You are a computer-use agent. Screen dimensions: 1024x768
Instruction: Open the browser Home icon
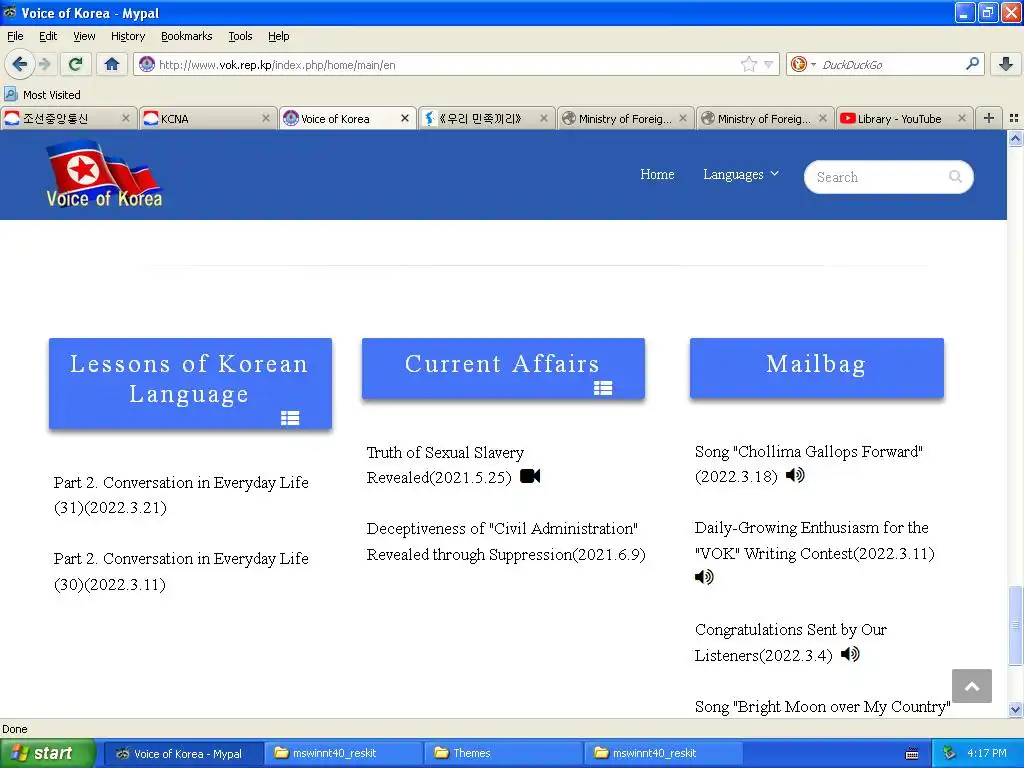tap(112, 64)
